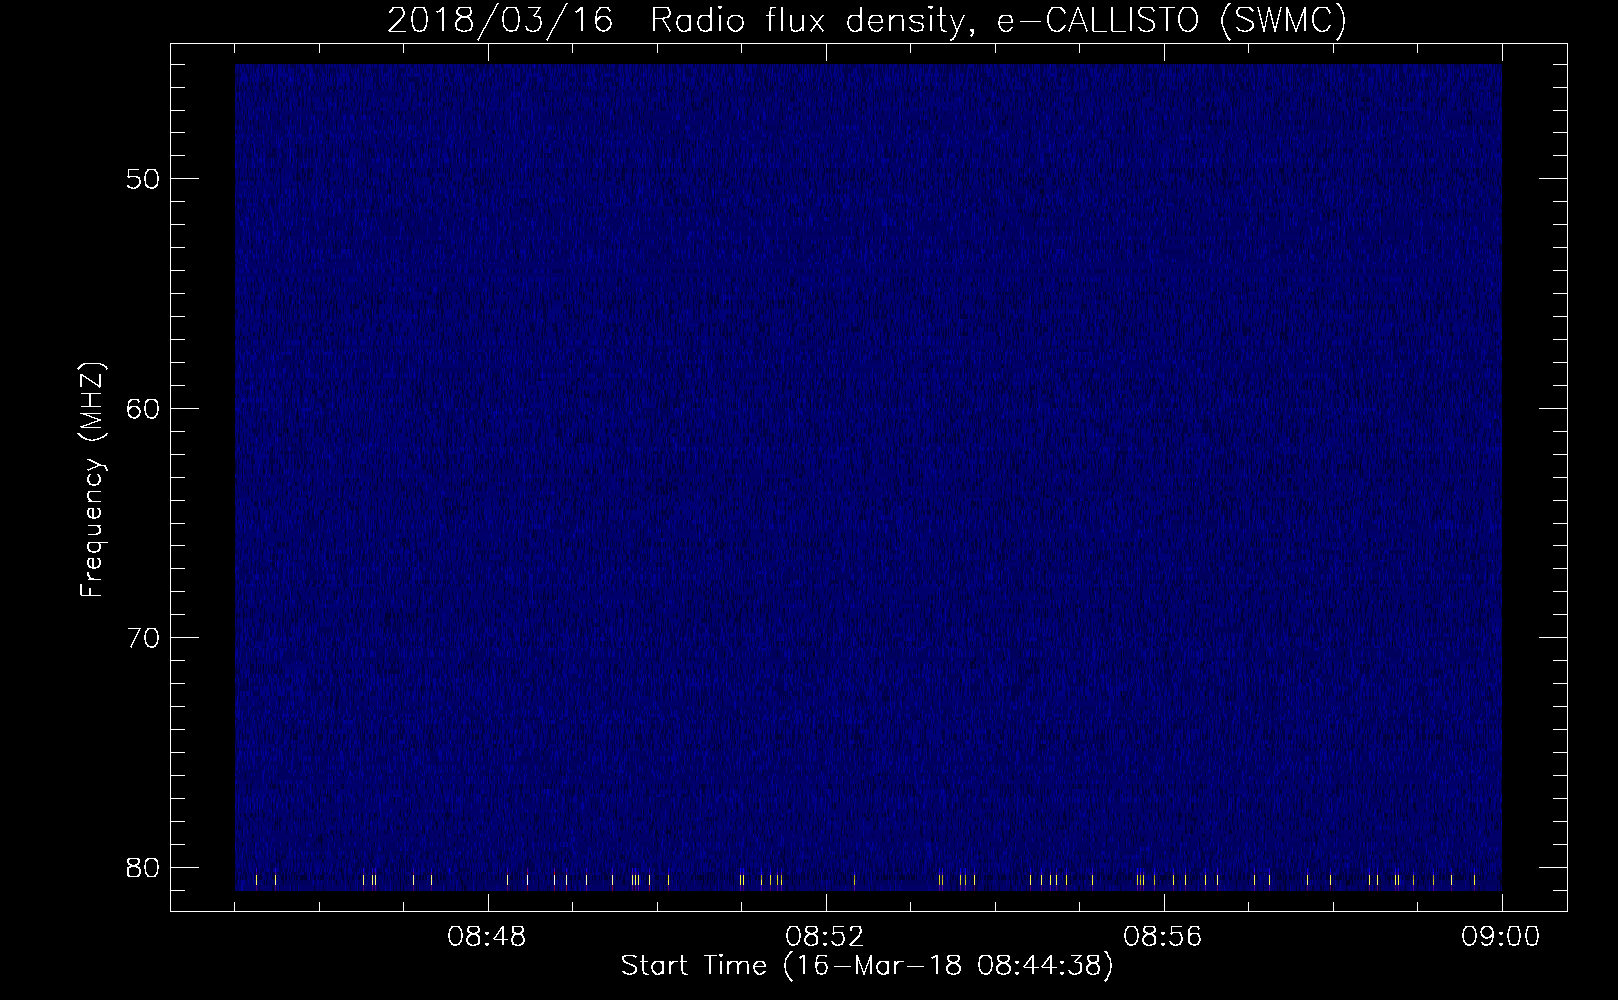This screenshot has width=1618, height=1000.
Task: Click the 'Frequency (MHZ)' axis label
Action: coord(92,480)
